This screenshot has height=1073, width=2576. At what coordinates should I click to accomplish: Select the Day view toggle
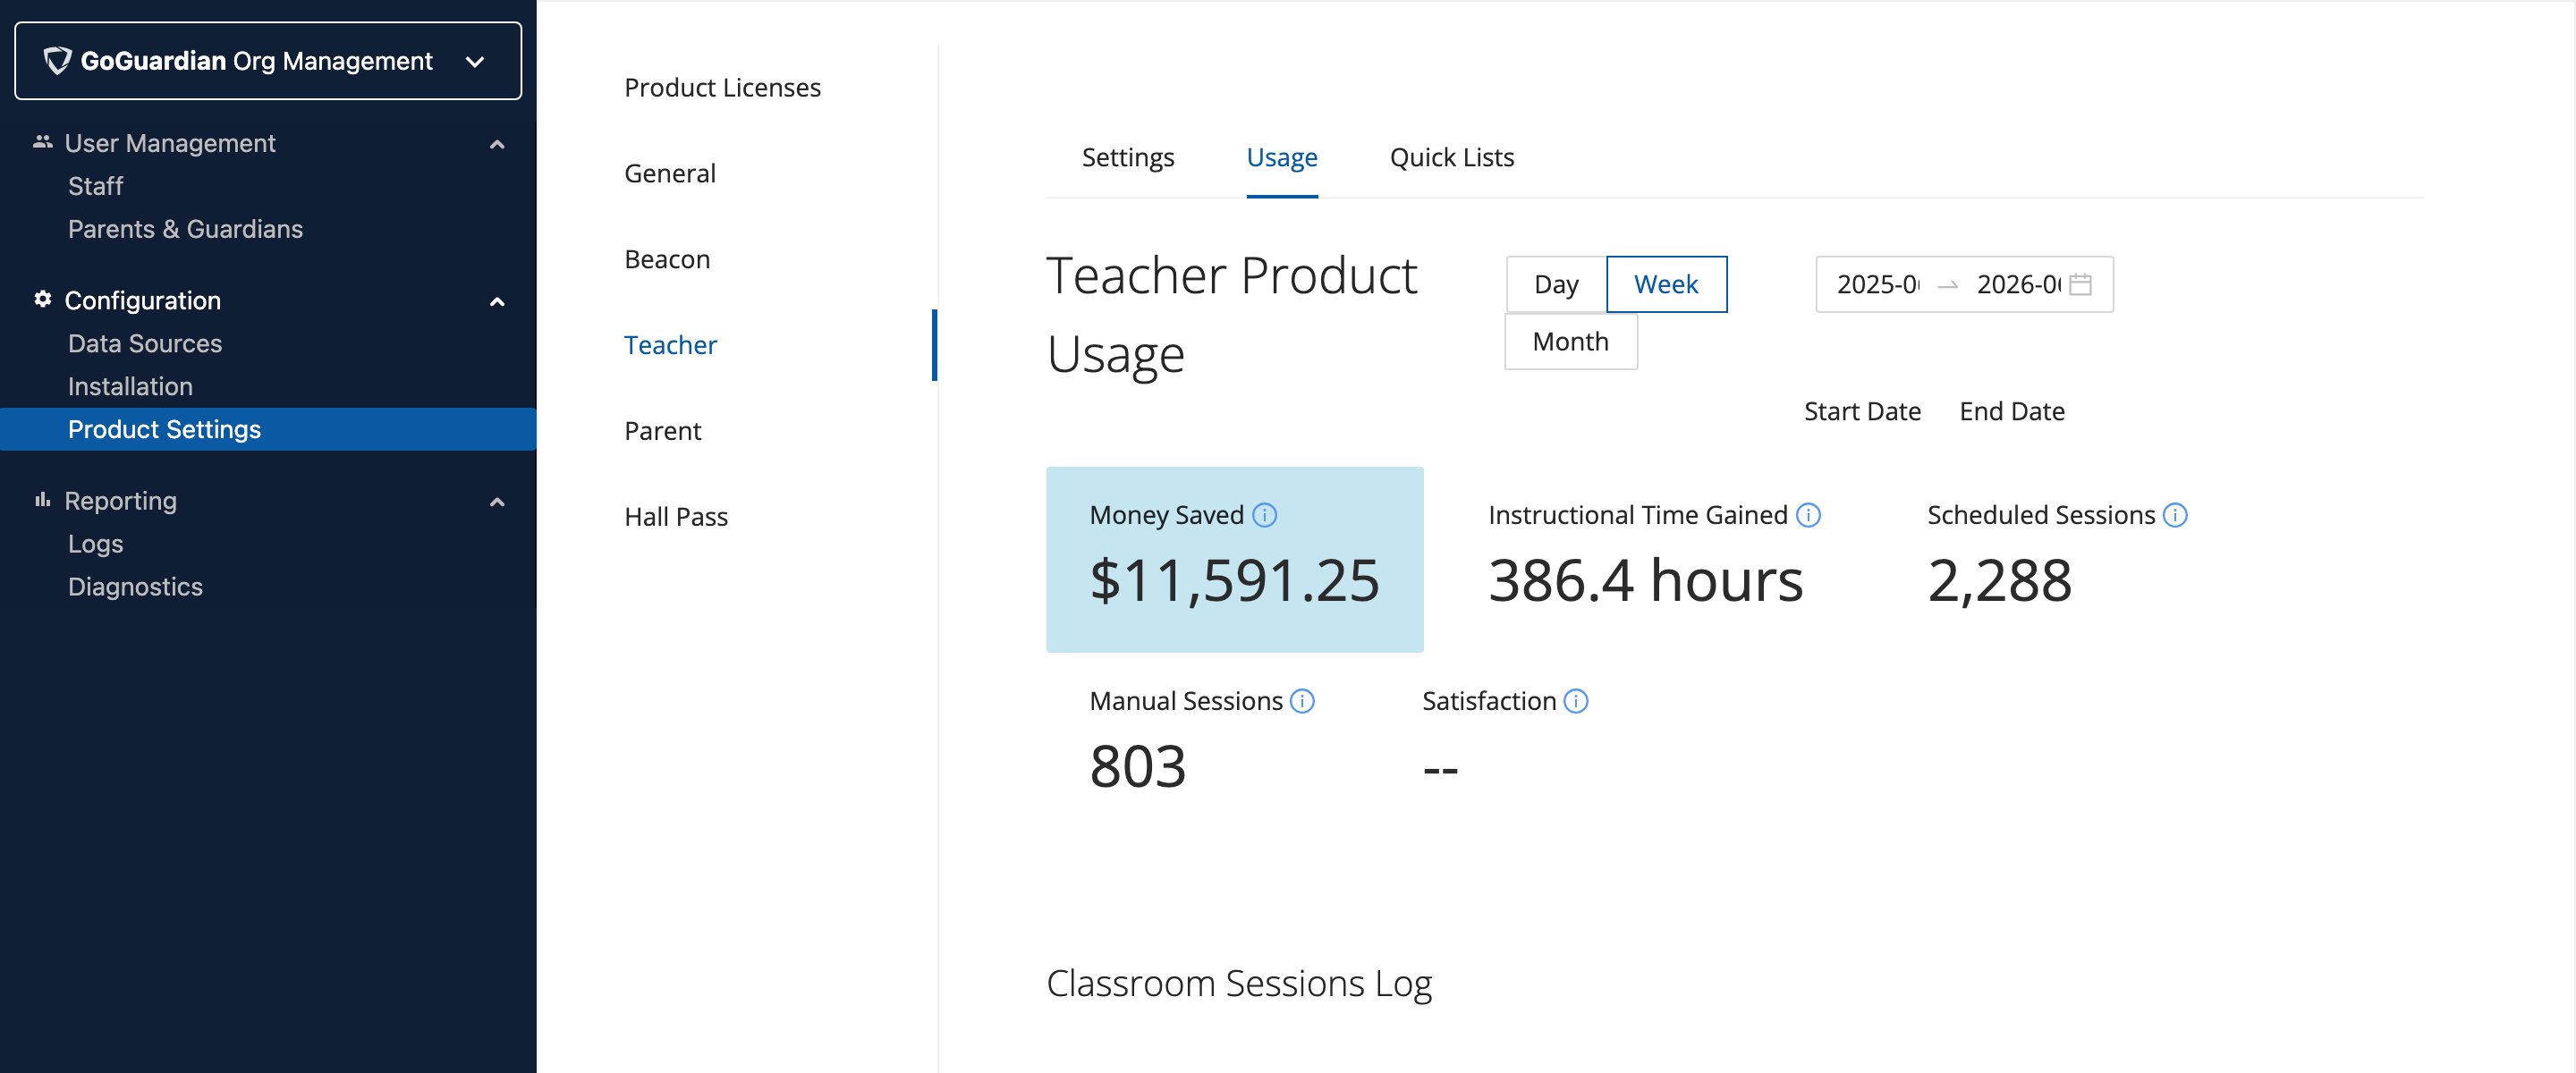pyautogui.click(x=1556, y=285)
